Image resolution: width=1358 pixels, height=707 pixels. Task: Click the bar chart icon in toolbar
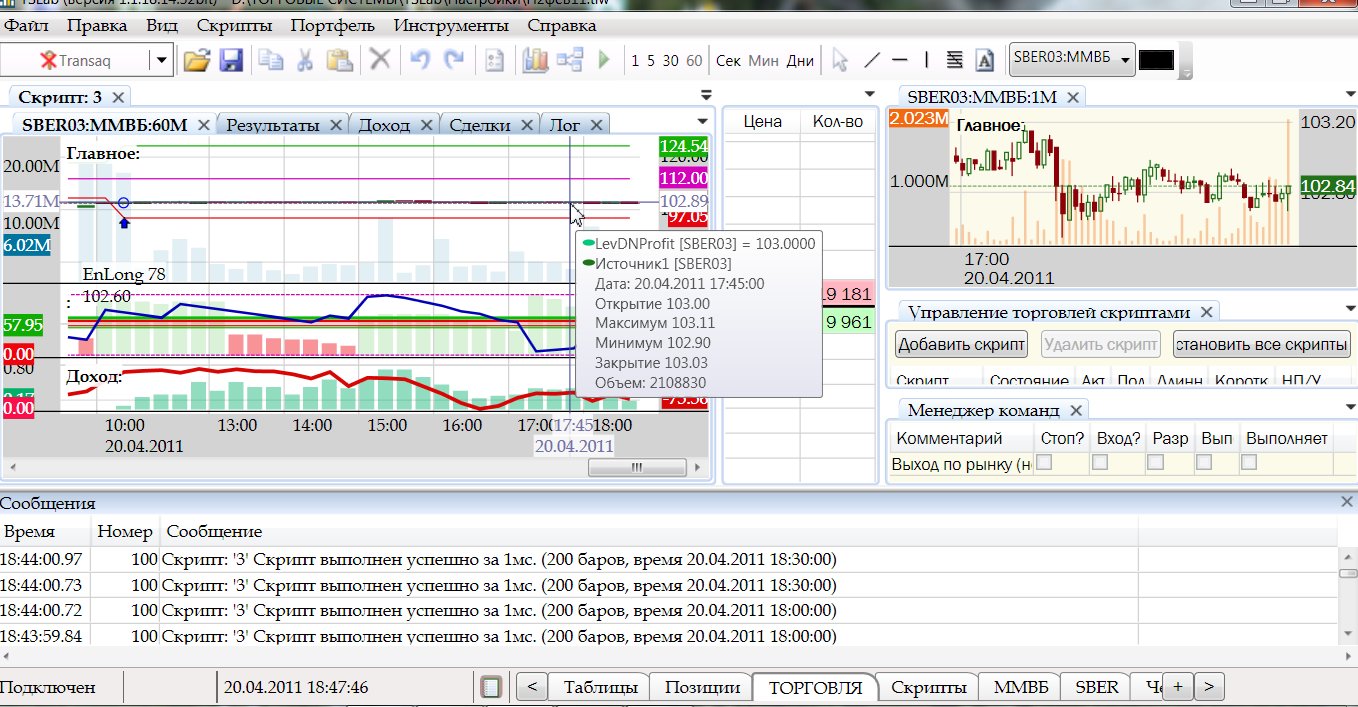click(535, 60)
